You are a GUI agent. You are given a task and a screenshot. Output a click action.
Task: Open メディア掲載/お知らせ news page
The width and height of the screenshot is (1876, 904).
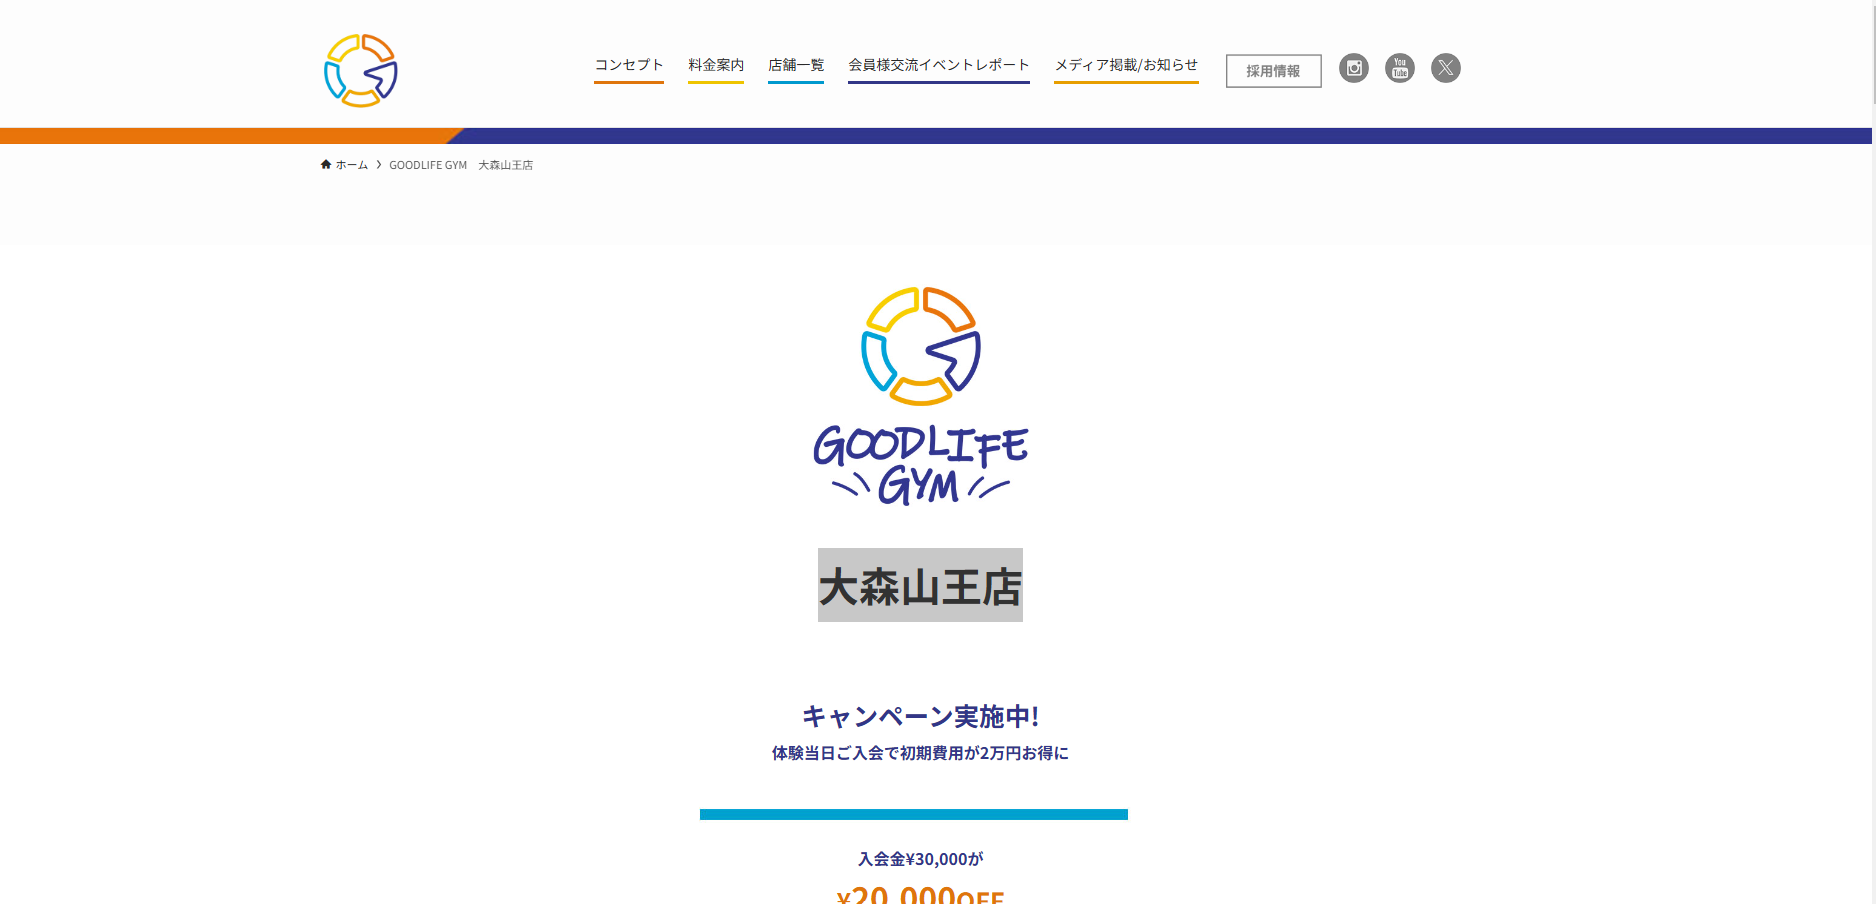click(x=1126, y=65)
